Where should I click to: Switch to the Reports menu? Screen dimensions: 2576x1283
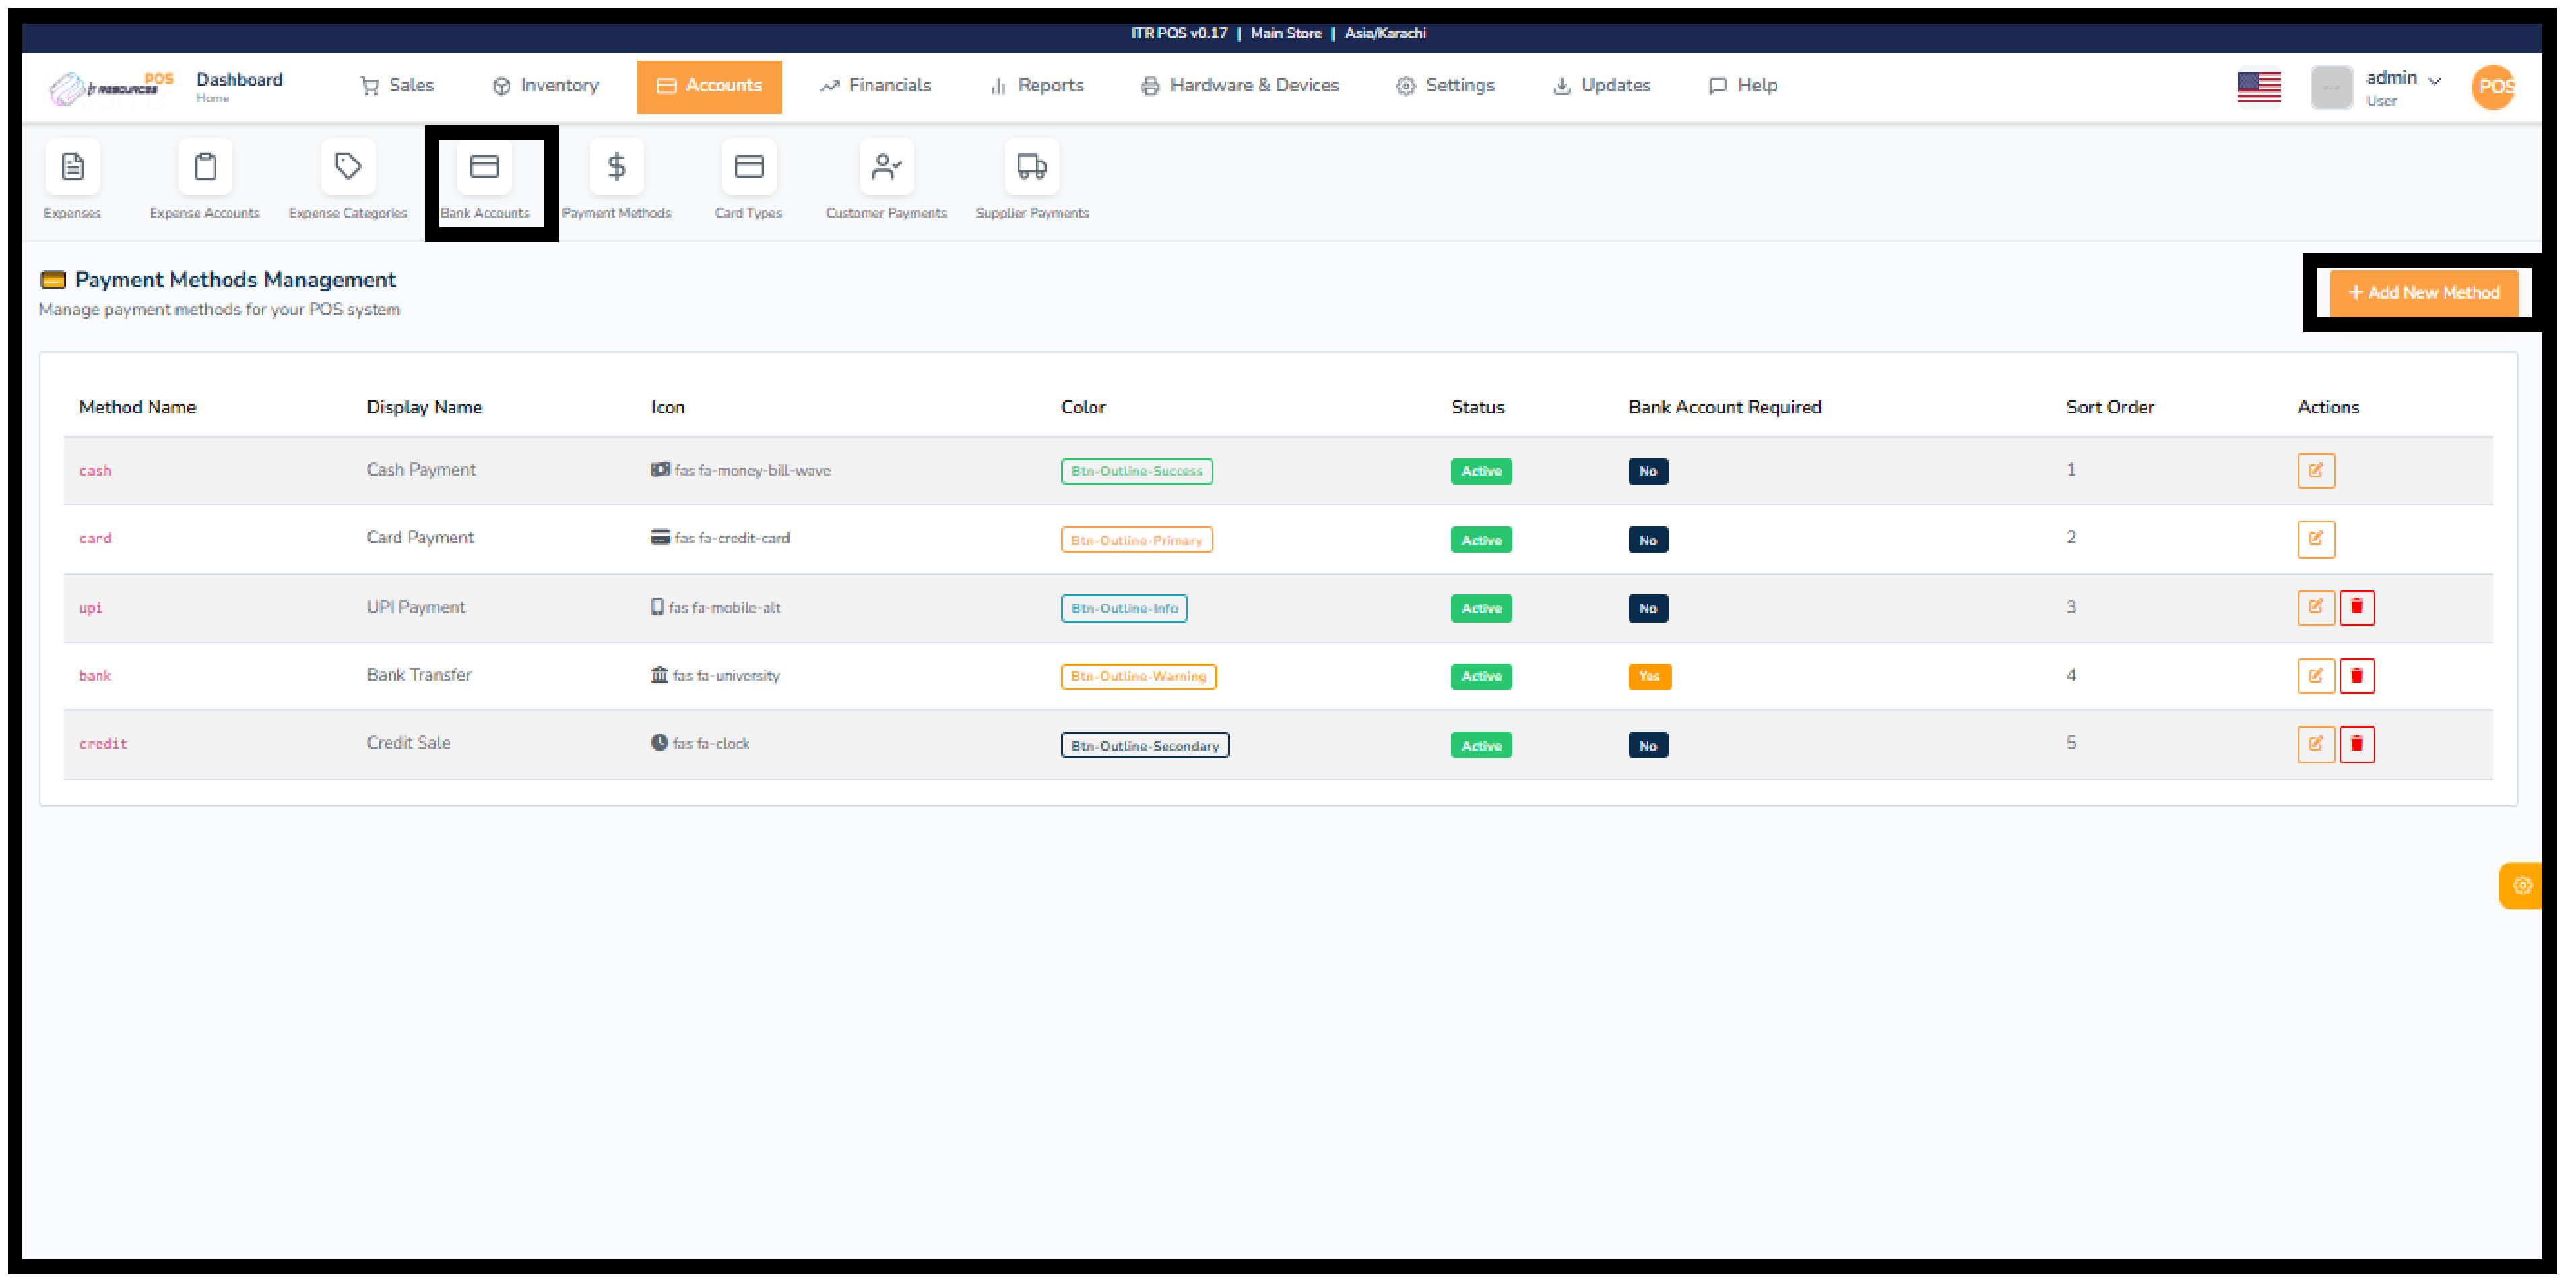pyautogui.click(x=1050, y=85)
